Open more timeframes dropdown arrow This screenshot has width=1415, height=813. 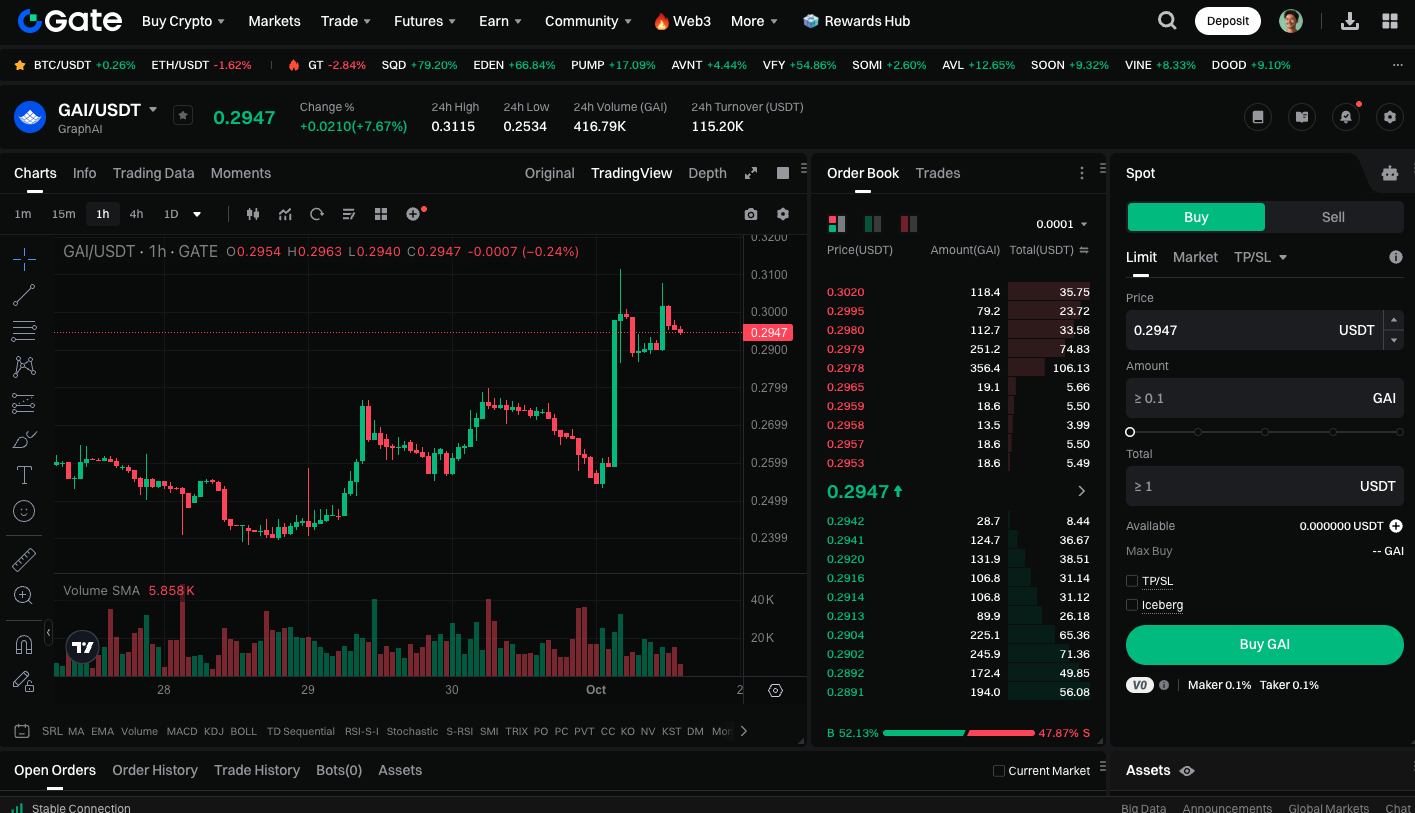pyautogui.click(x=197, y=214)
